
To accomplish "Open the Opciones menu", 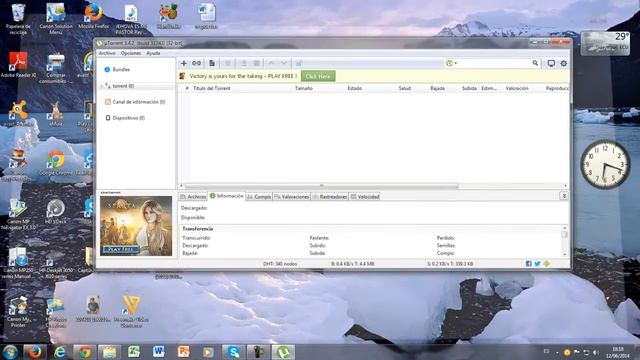I will point(131,53).
